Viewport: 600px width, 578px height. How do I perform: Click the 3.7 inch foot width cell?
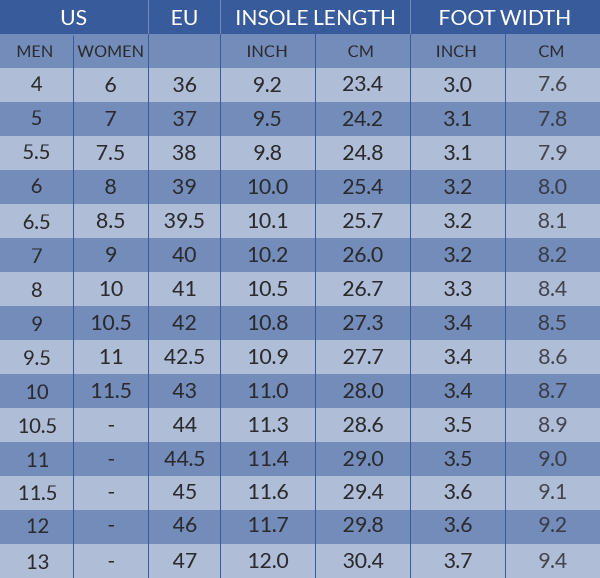[x=457, y=561]
